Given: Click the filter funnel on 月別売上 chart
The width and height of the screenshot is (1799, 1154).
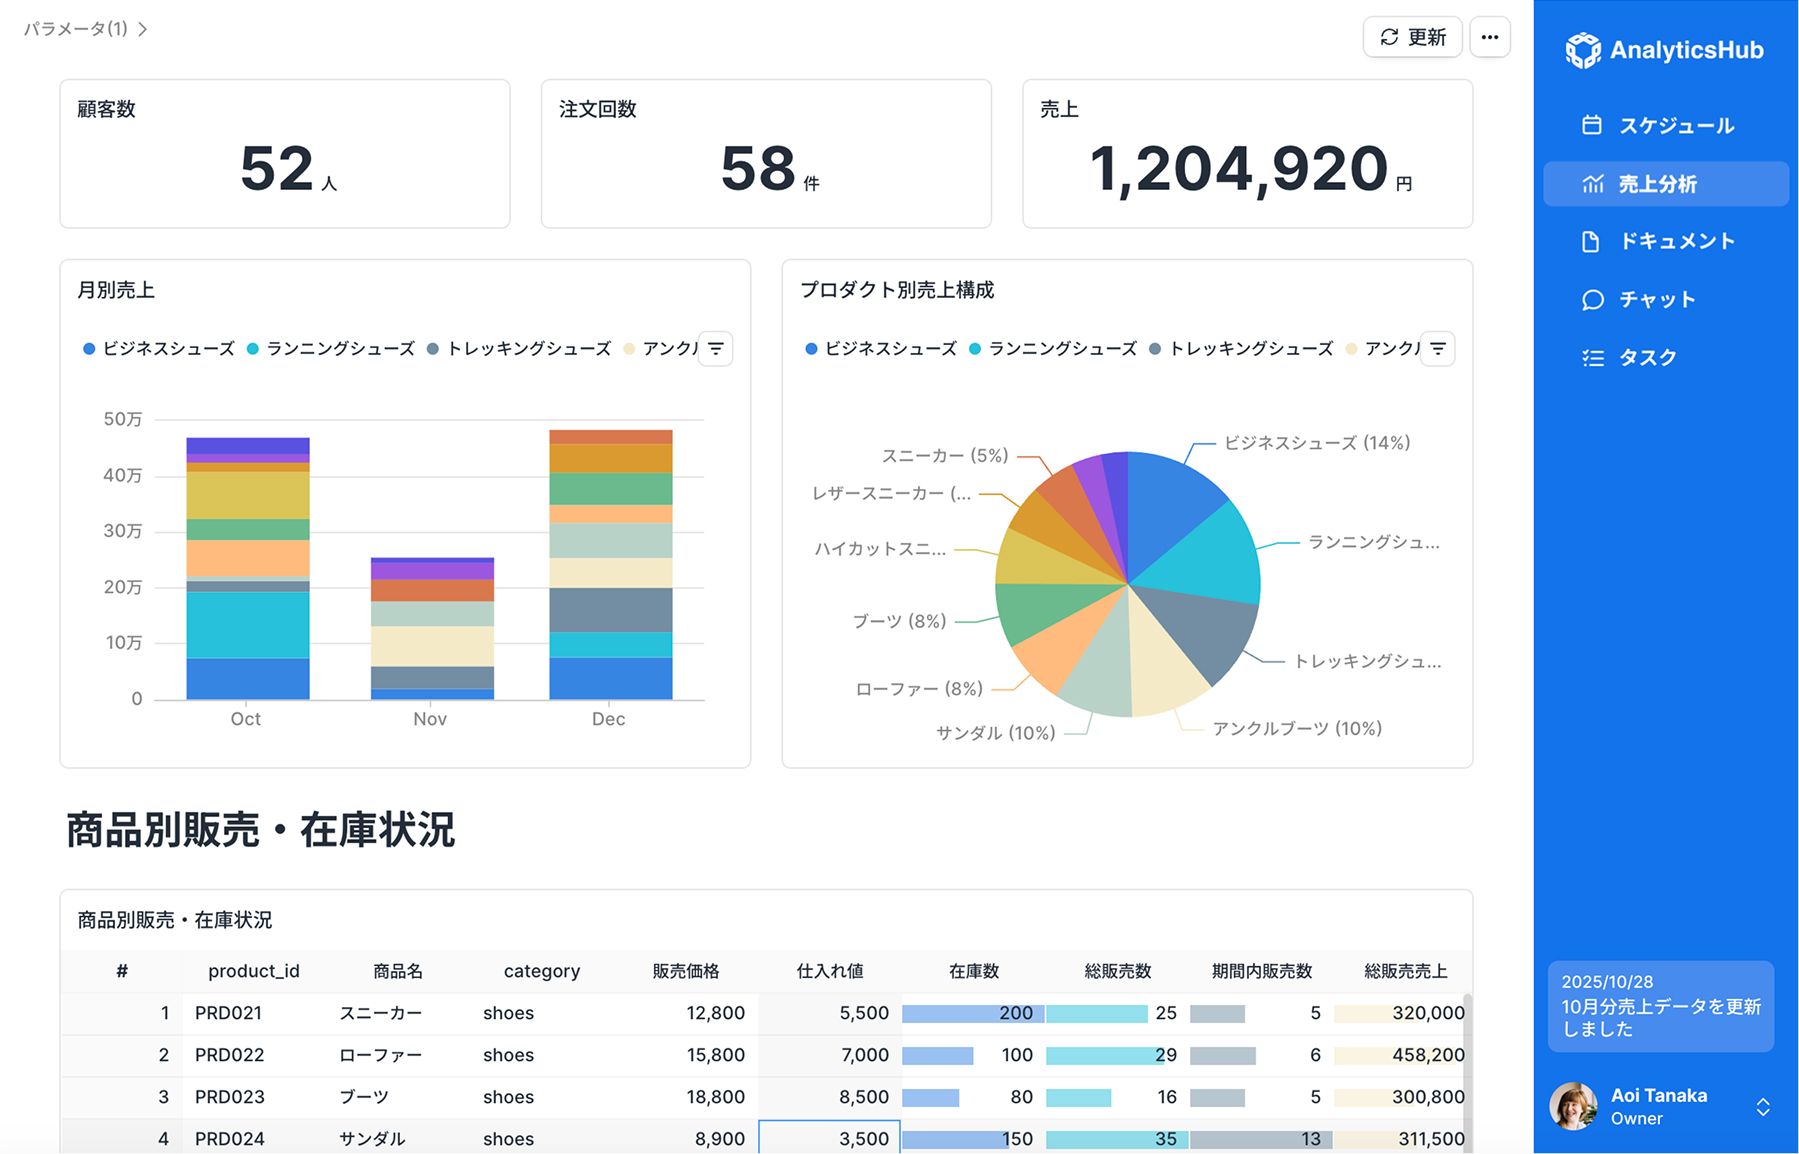Looking at the screenshot, I should pyautogui.click(x=714, y=348).
